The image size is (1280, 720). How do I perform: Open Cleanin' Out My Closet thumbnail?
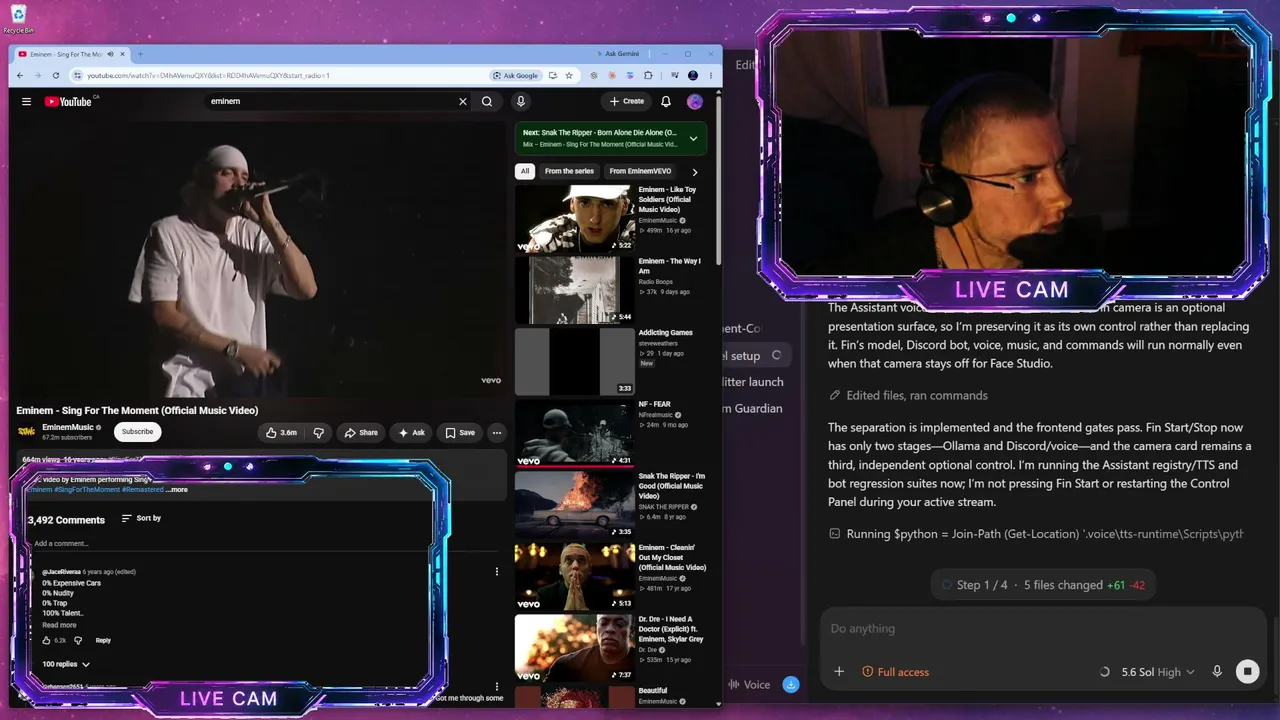[574, 576]
